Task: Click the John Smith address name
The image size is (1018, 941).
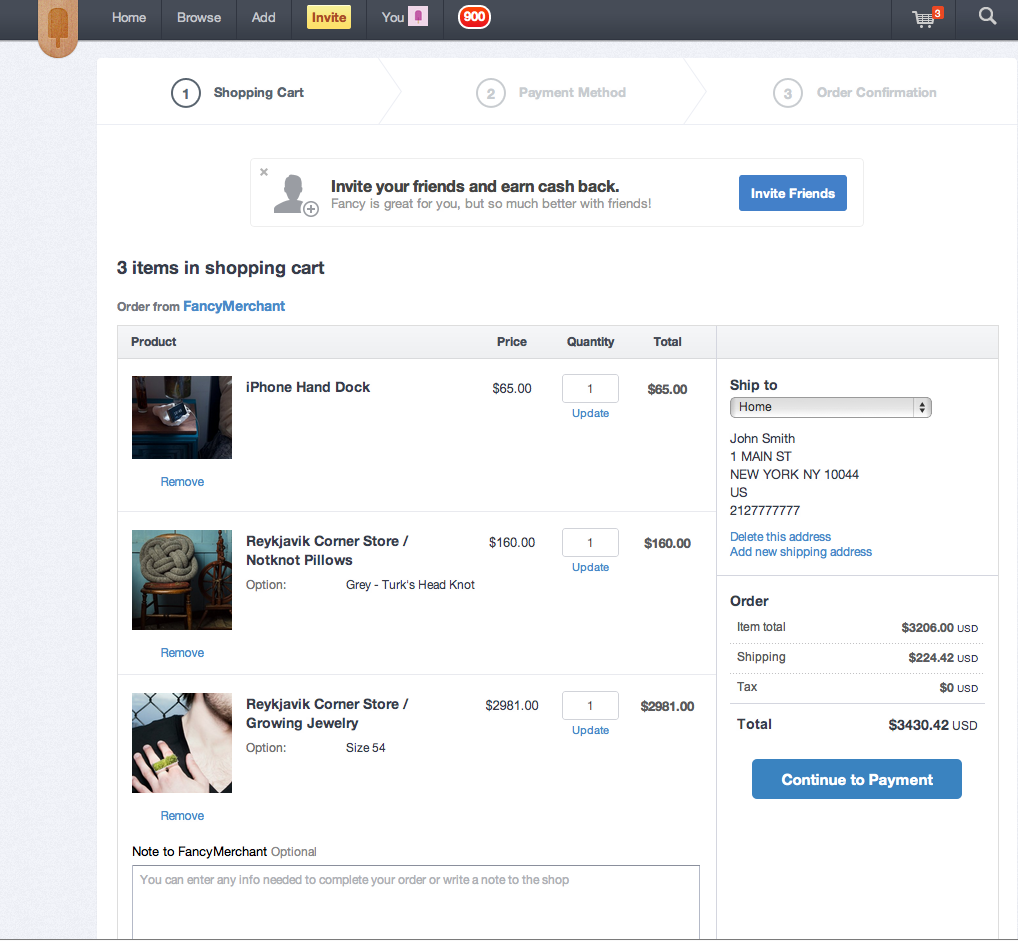Action: 762,438
